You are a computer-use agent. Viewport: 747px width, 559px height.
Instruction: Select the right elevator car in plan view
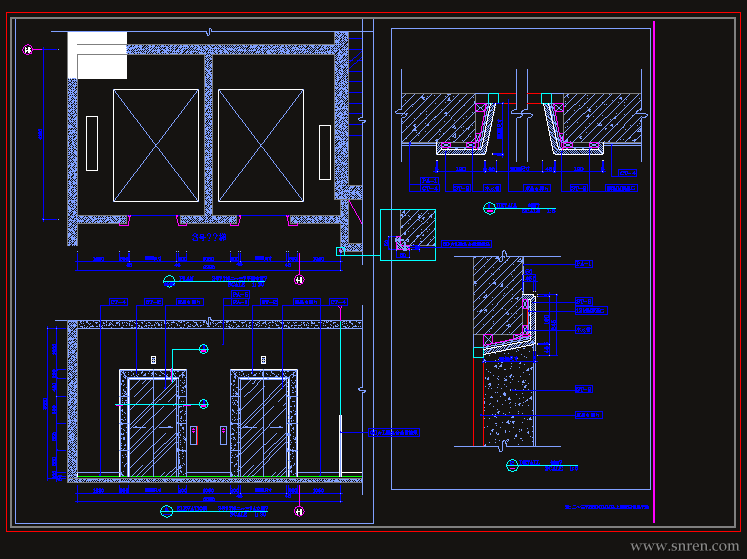click(x=261, y=145)
